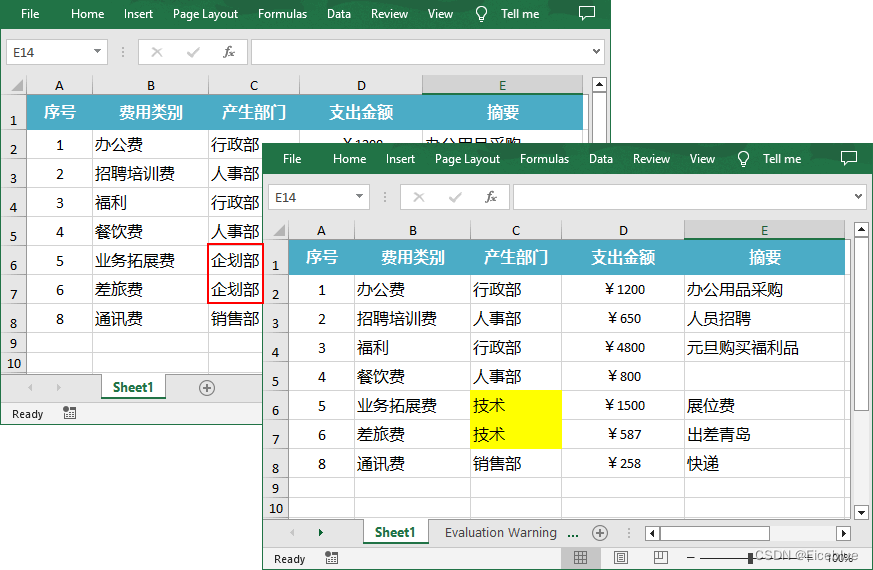Switch to the Evaluation Warning sheet tab
This screenshot has width=873, height=570.
(501, 533)
